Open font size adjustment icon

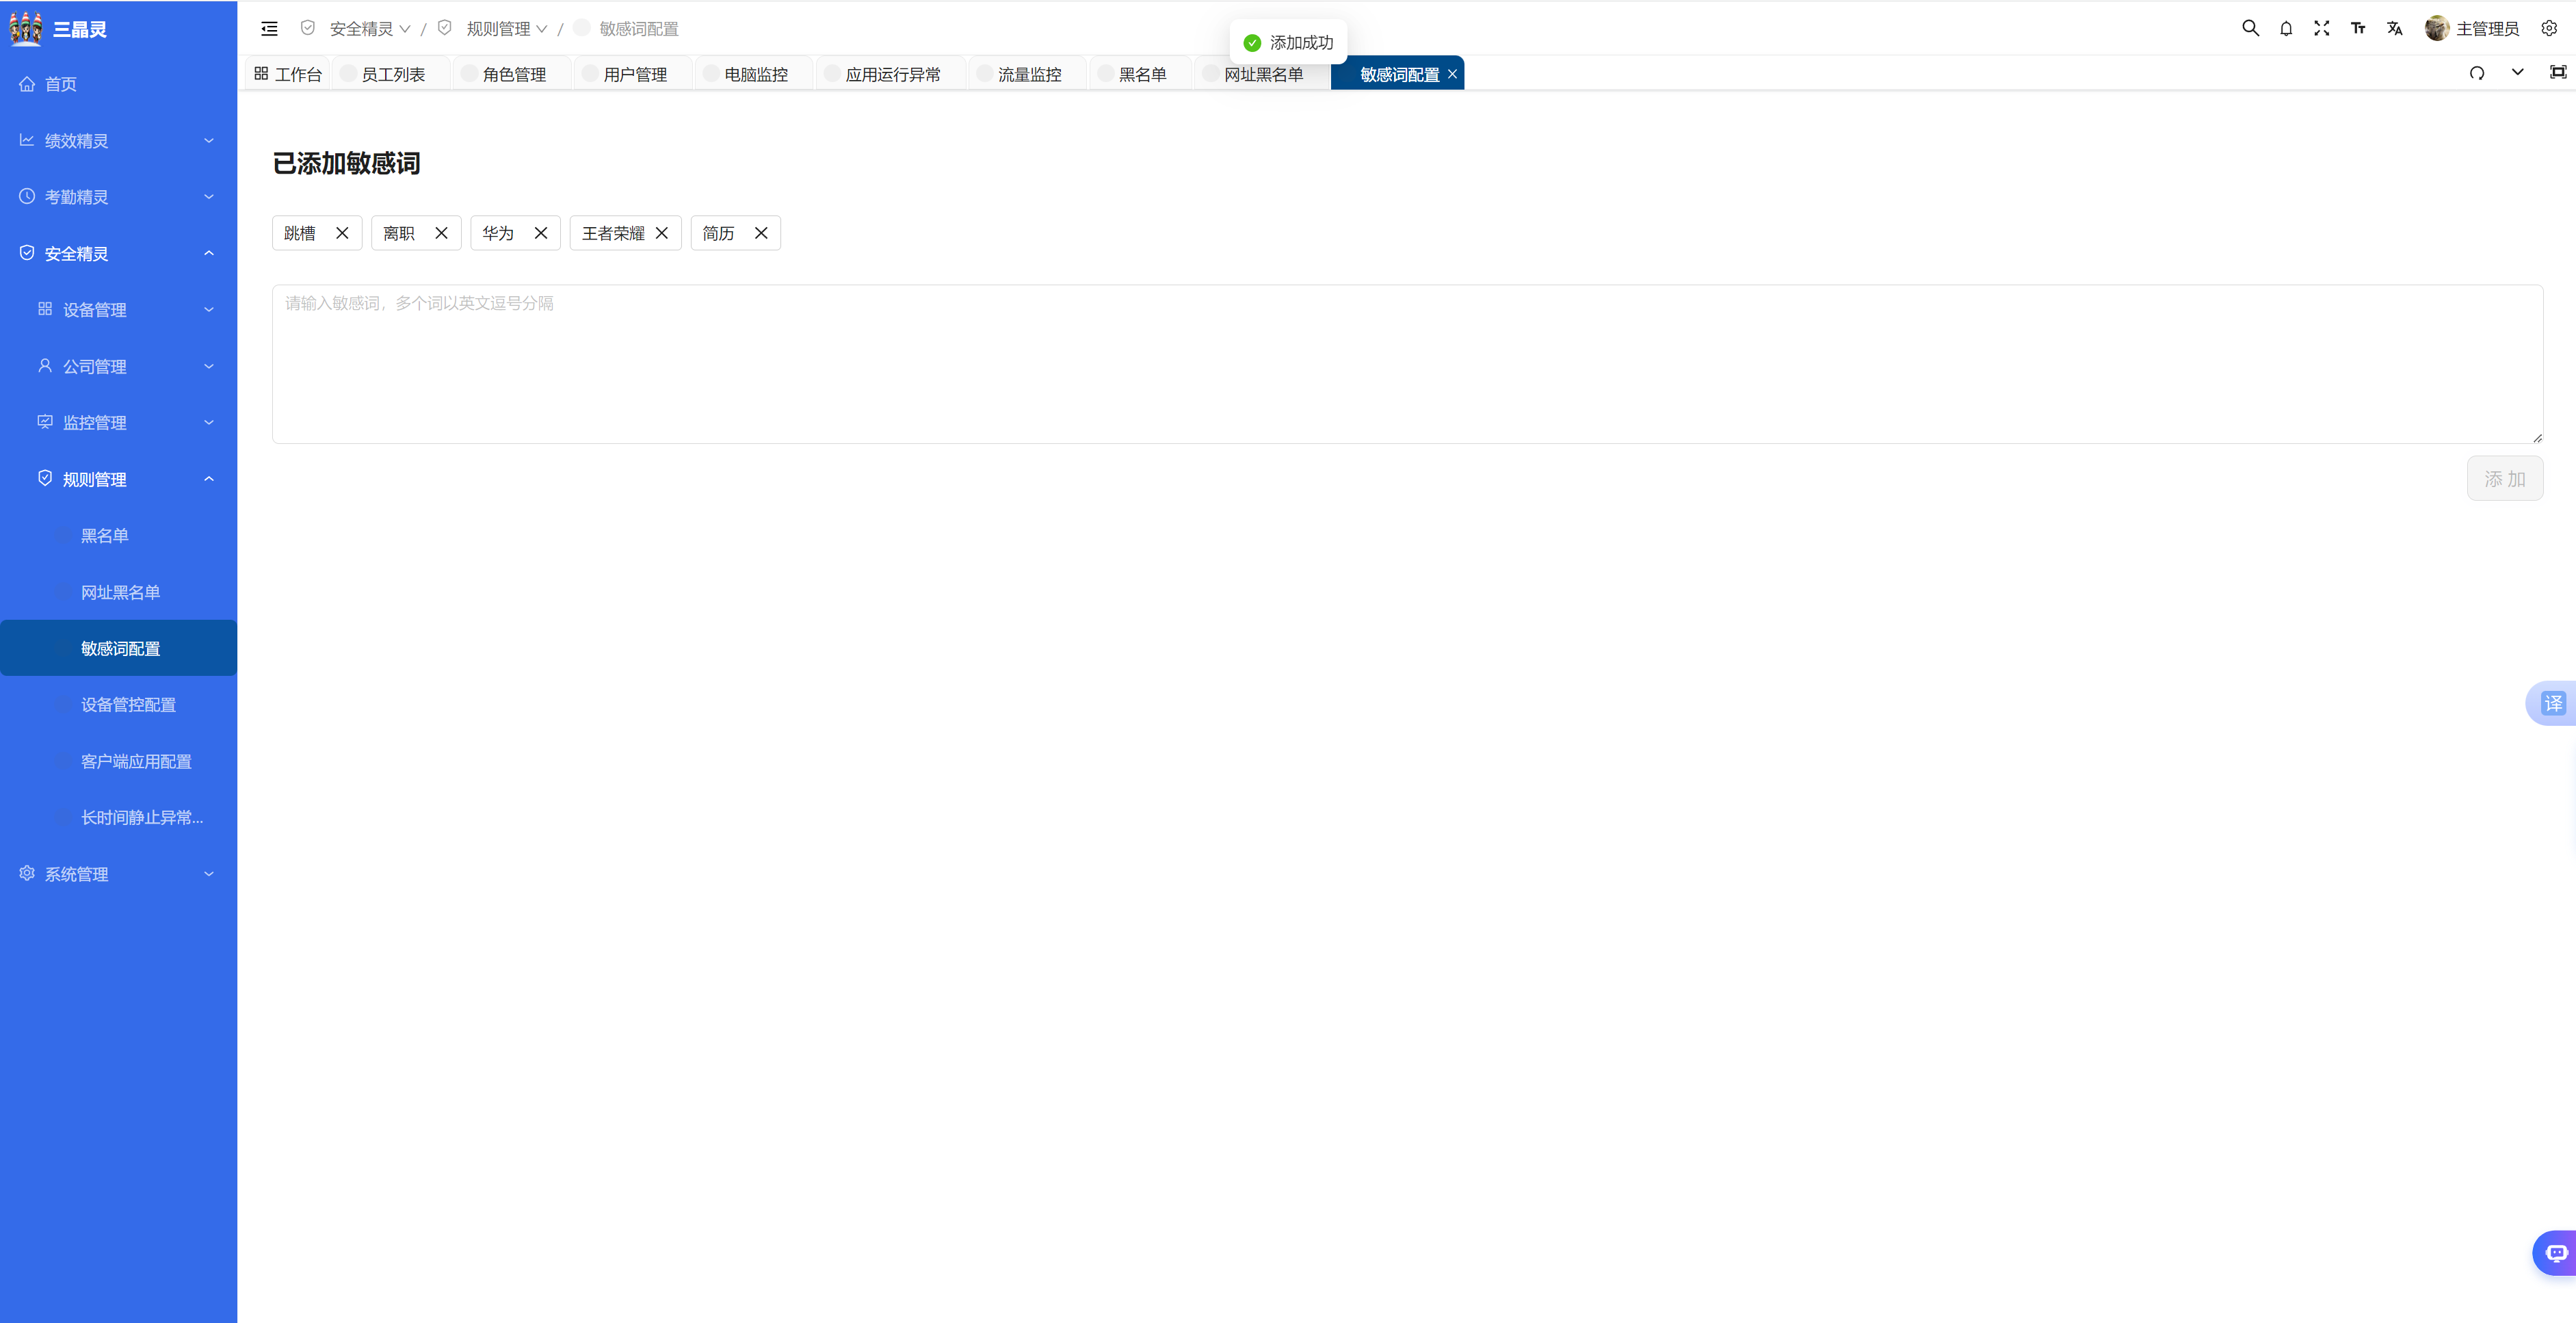click(2358, 29)
